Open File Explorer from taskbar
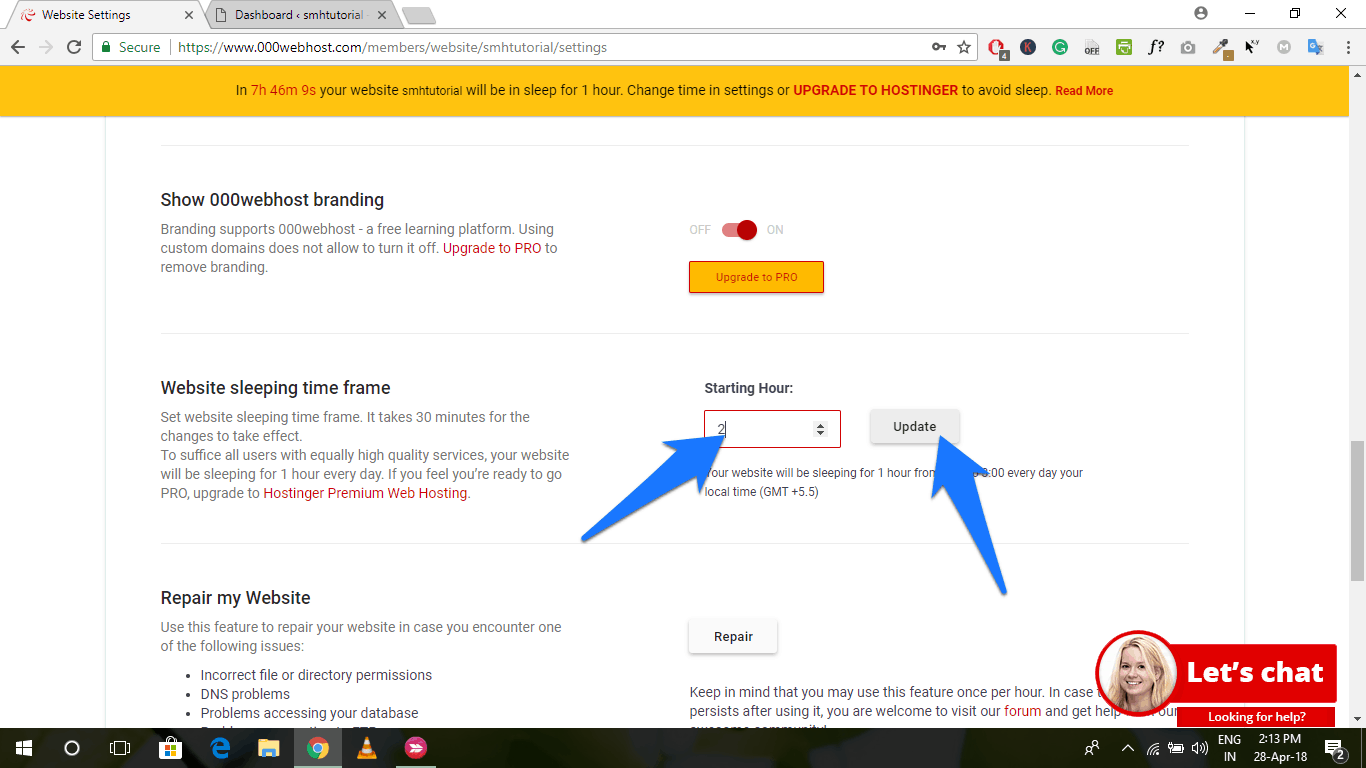The height and width of the screenshot is (768, 1366). [x=269, y=747]
